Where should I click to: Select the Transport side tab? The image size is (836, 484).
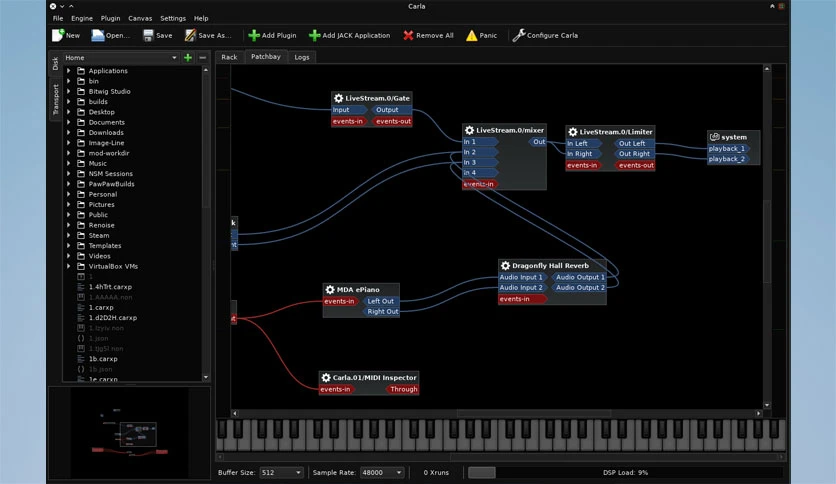[55, 99]
